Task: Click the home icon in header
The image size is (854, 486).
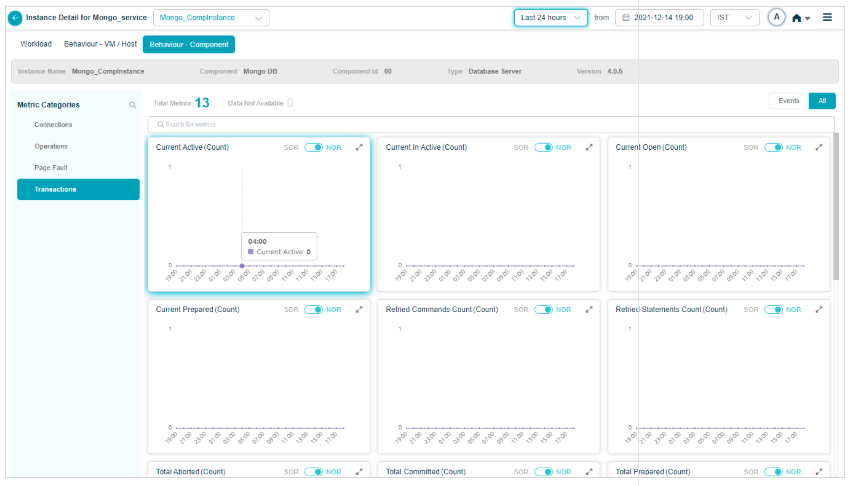Action: tap(797, 18)
